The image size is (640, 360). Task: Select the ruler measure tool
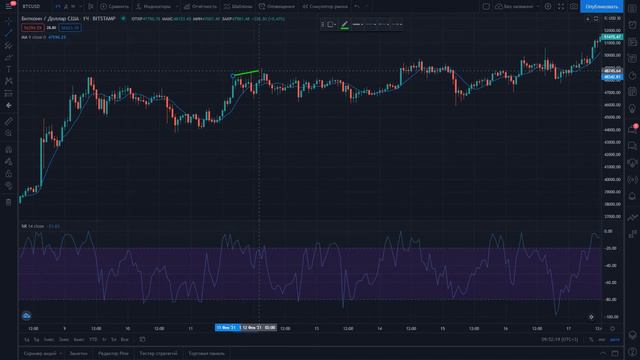pos(9,121)
